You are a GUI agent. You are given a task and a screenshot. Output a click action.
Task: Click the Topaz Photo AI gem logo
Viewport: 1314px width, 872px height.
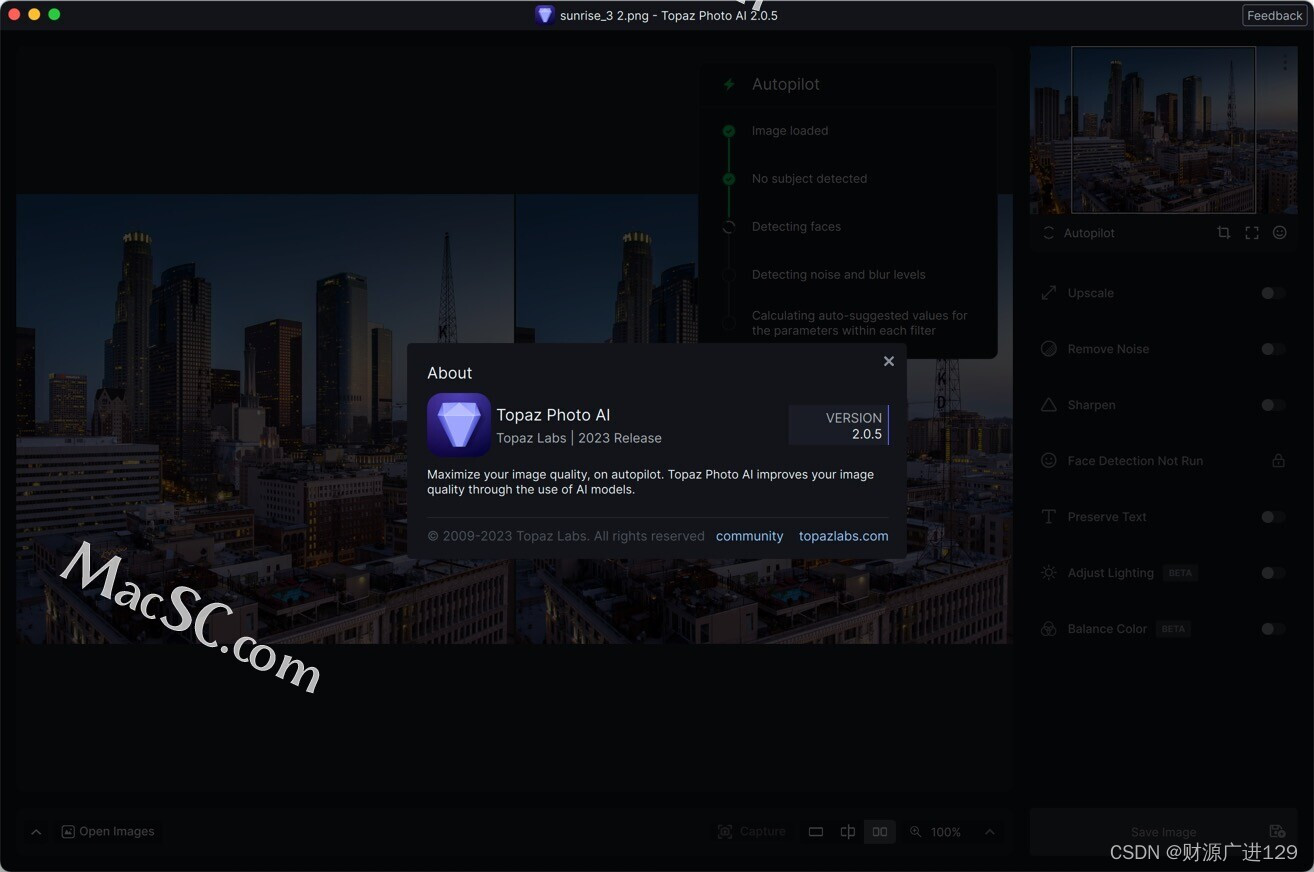pyautogui.click(x=459, y=424)
